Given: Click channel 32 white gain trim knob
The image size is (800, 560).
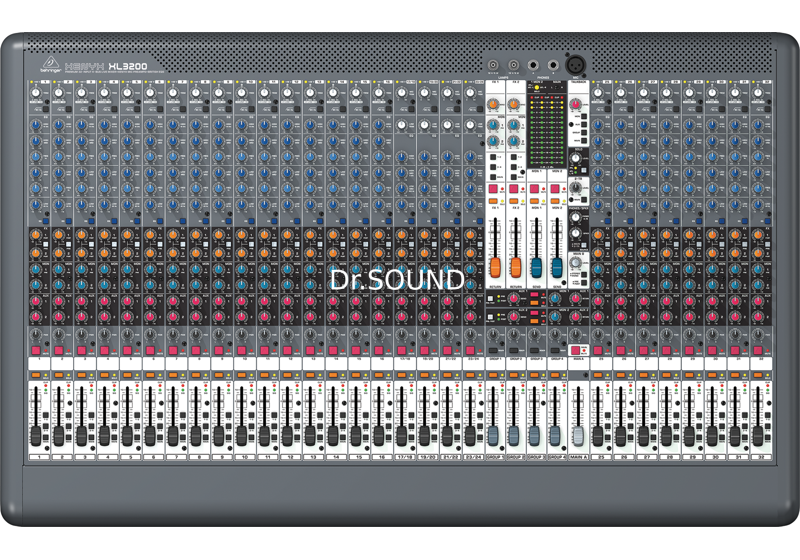Looking at the screenshot, I should coord(758,93).
